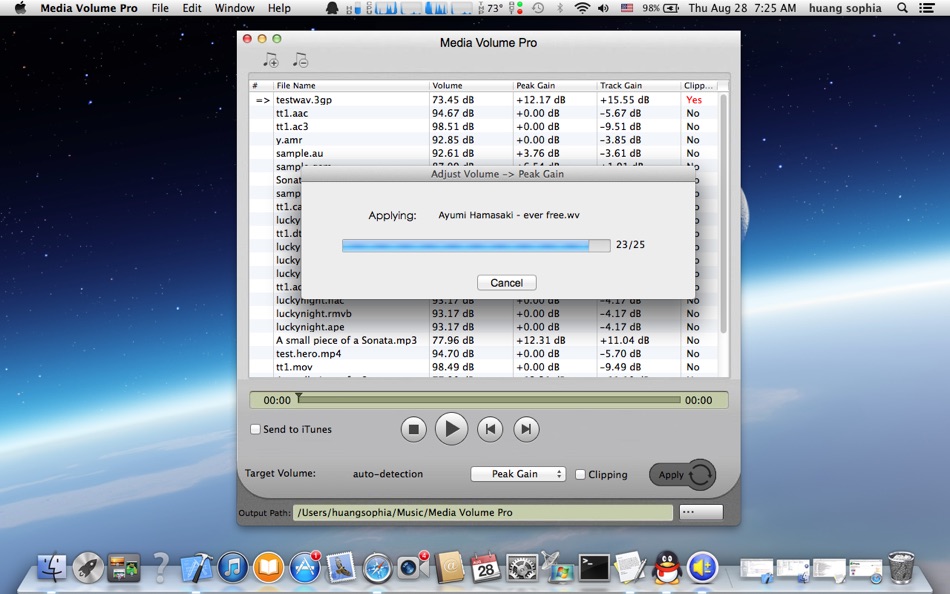
Task: Select the luckynight.ape file row
Action: [483, 327]
